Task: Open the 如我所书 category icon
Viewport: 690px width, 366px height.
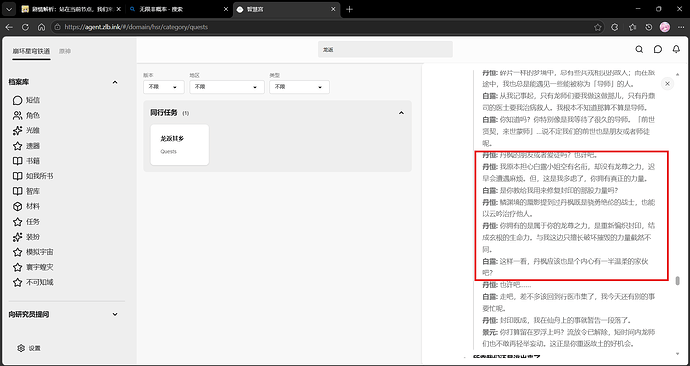Action: 17,176
